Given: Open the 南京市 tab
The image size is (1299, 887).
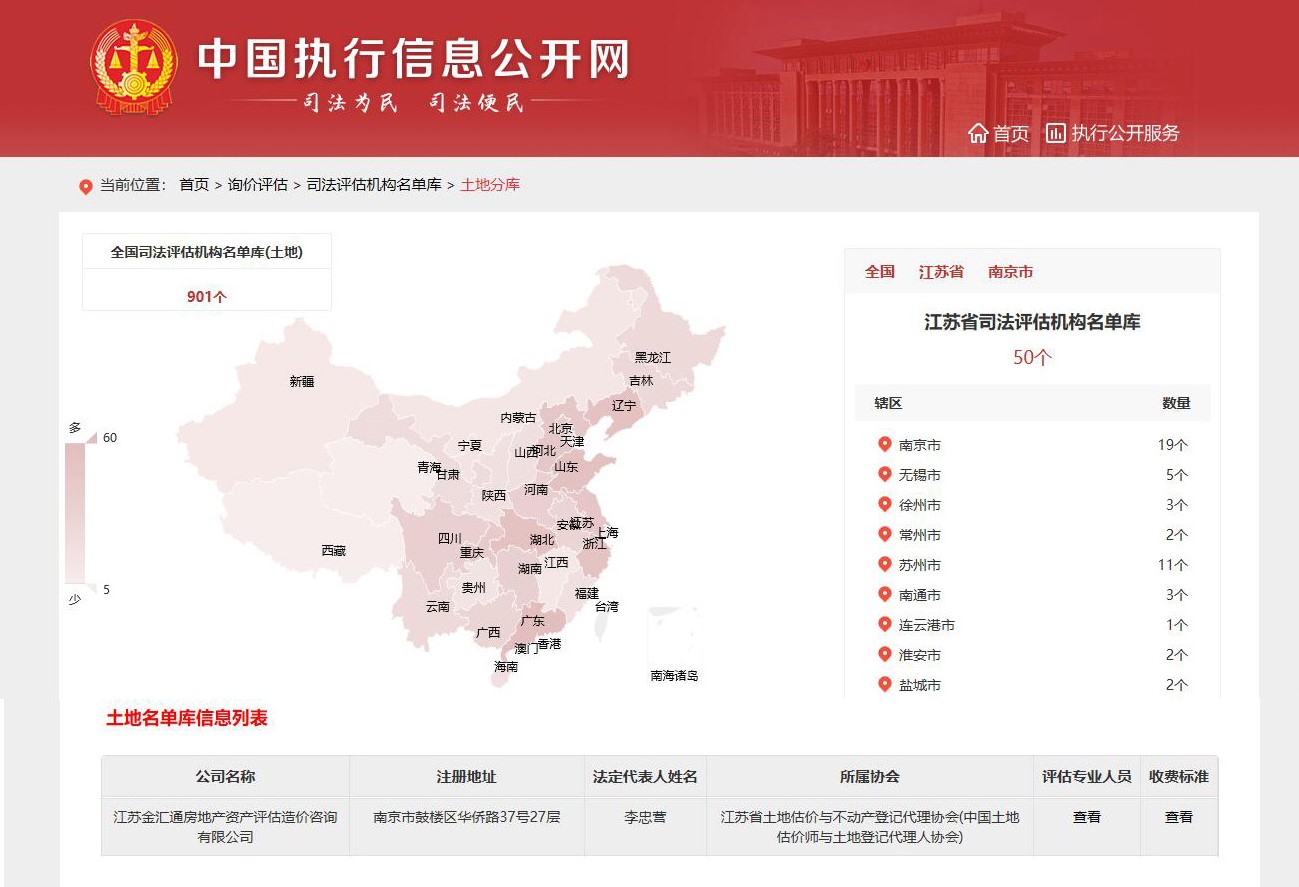Looking at the screenshot, I should [1010, 272].
